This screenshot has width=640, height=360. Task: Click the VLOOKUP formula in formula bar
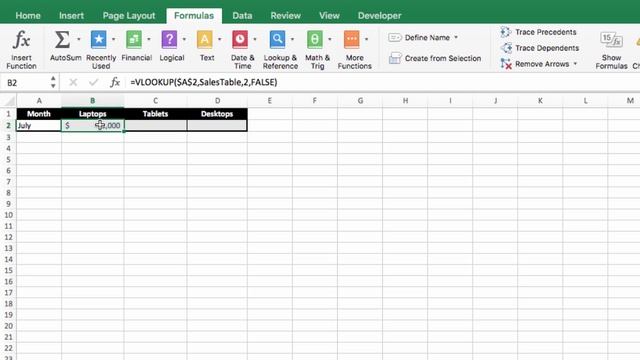point(204,82)
